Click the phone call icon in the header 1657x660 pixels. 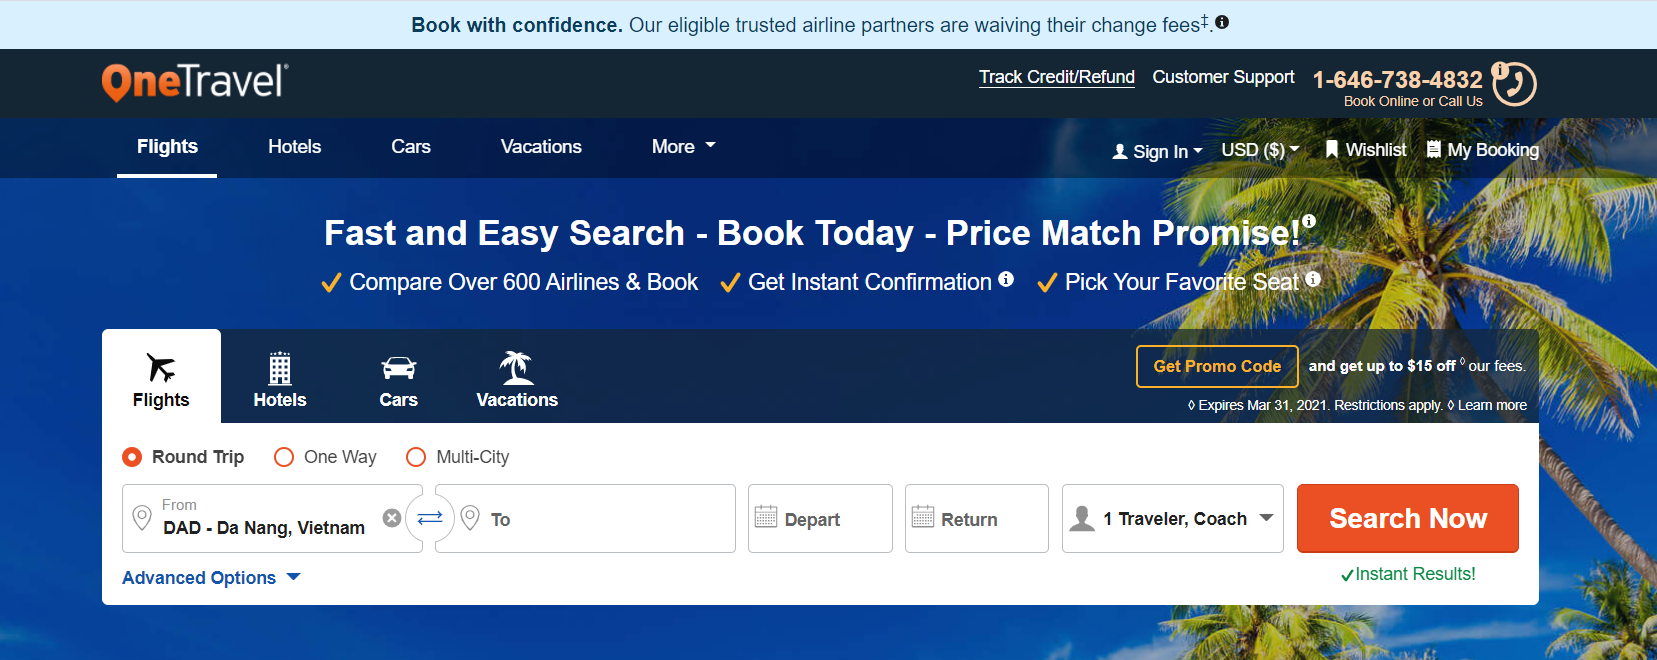[1514, 83]
